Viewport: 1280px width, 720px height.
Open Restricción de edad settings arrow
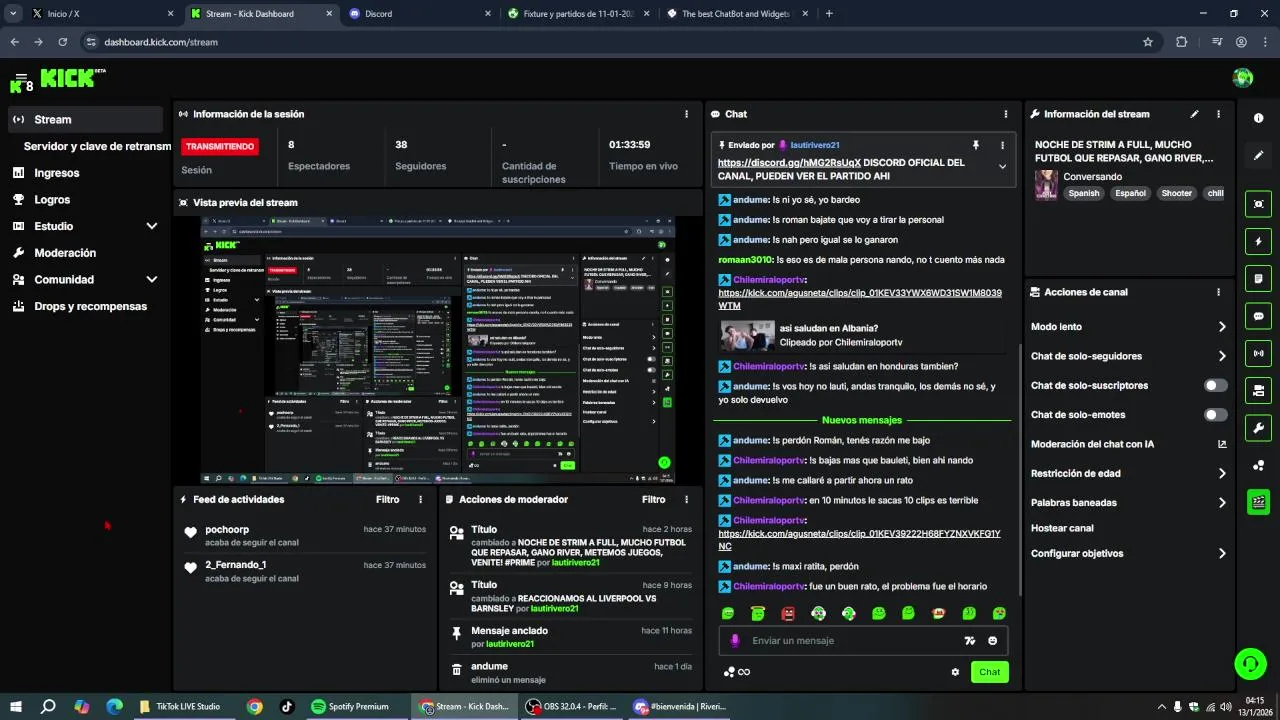(1222, 473)
